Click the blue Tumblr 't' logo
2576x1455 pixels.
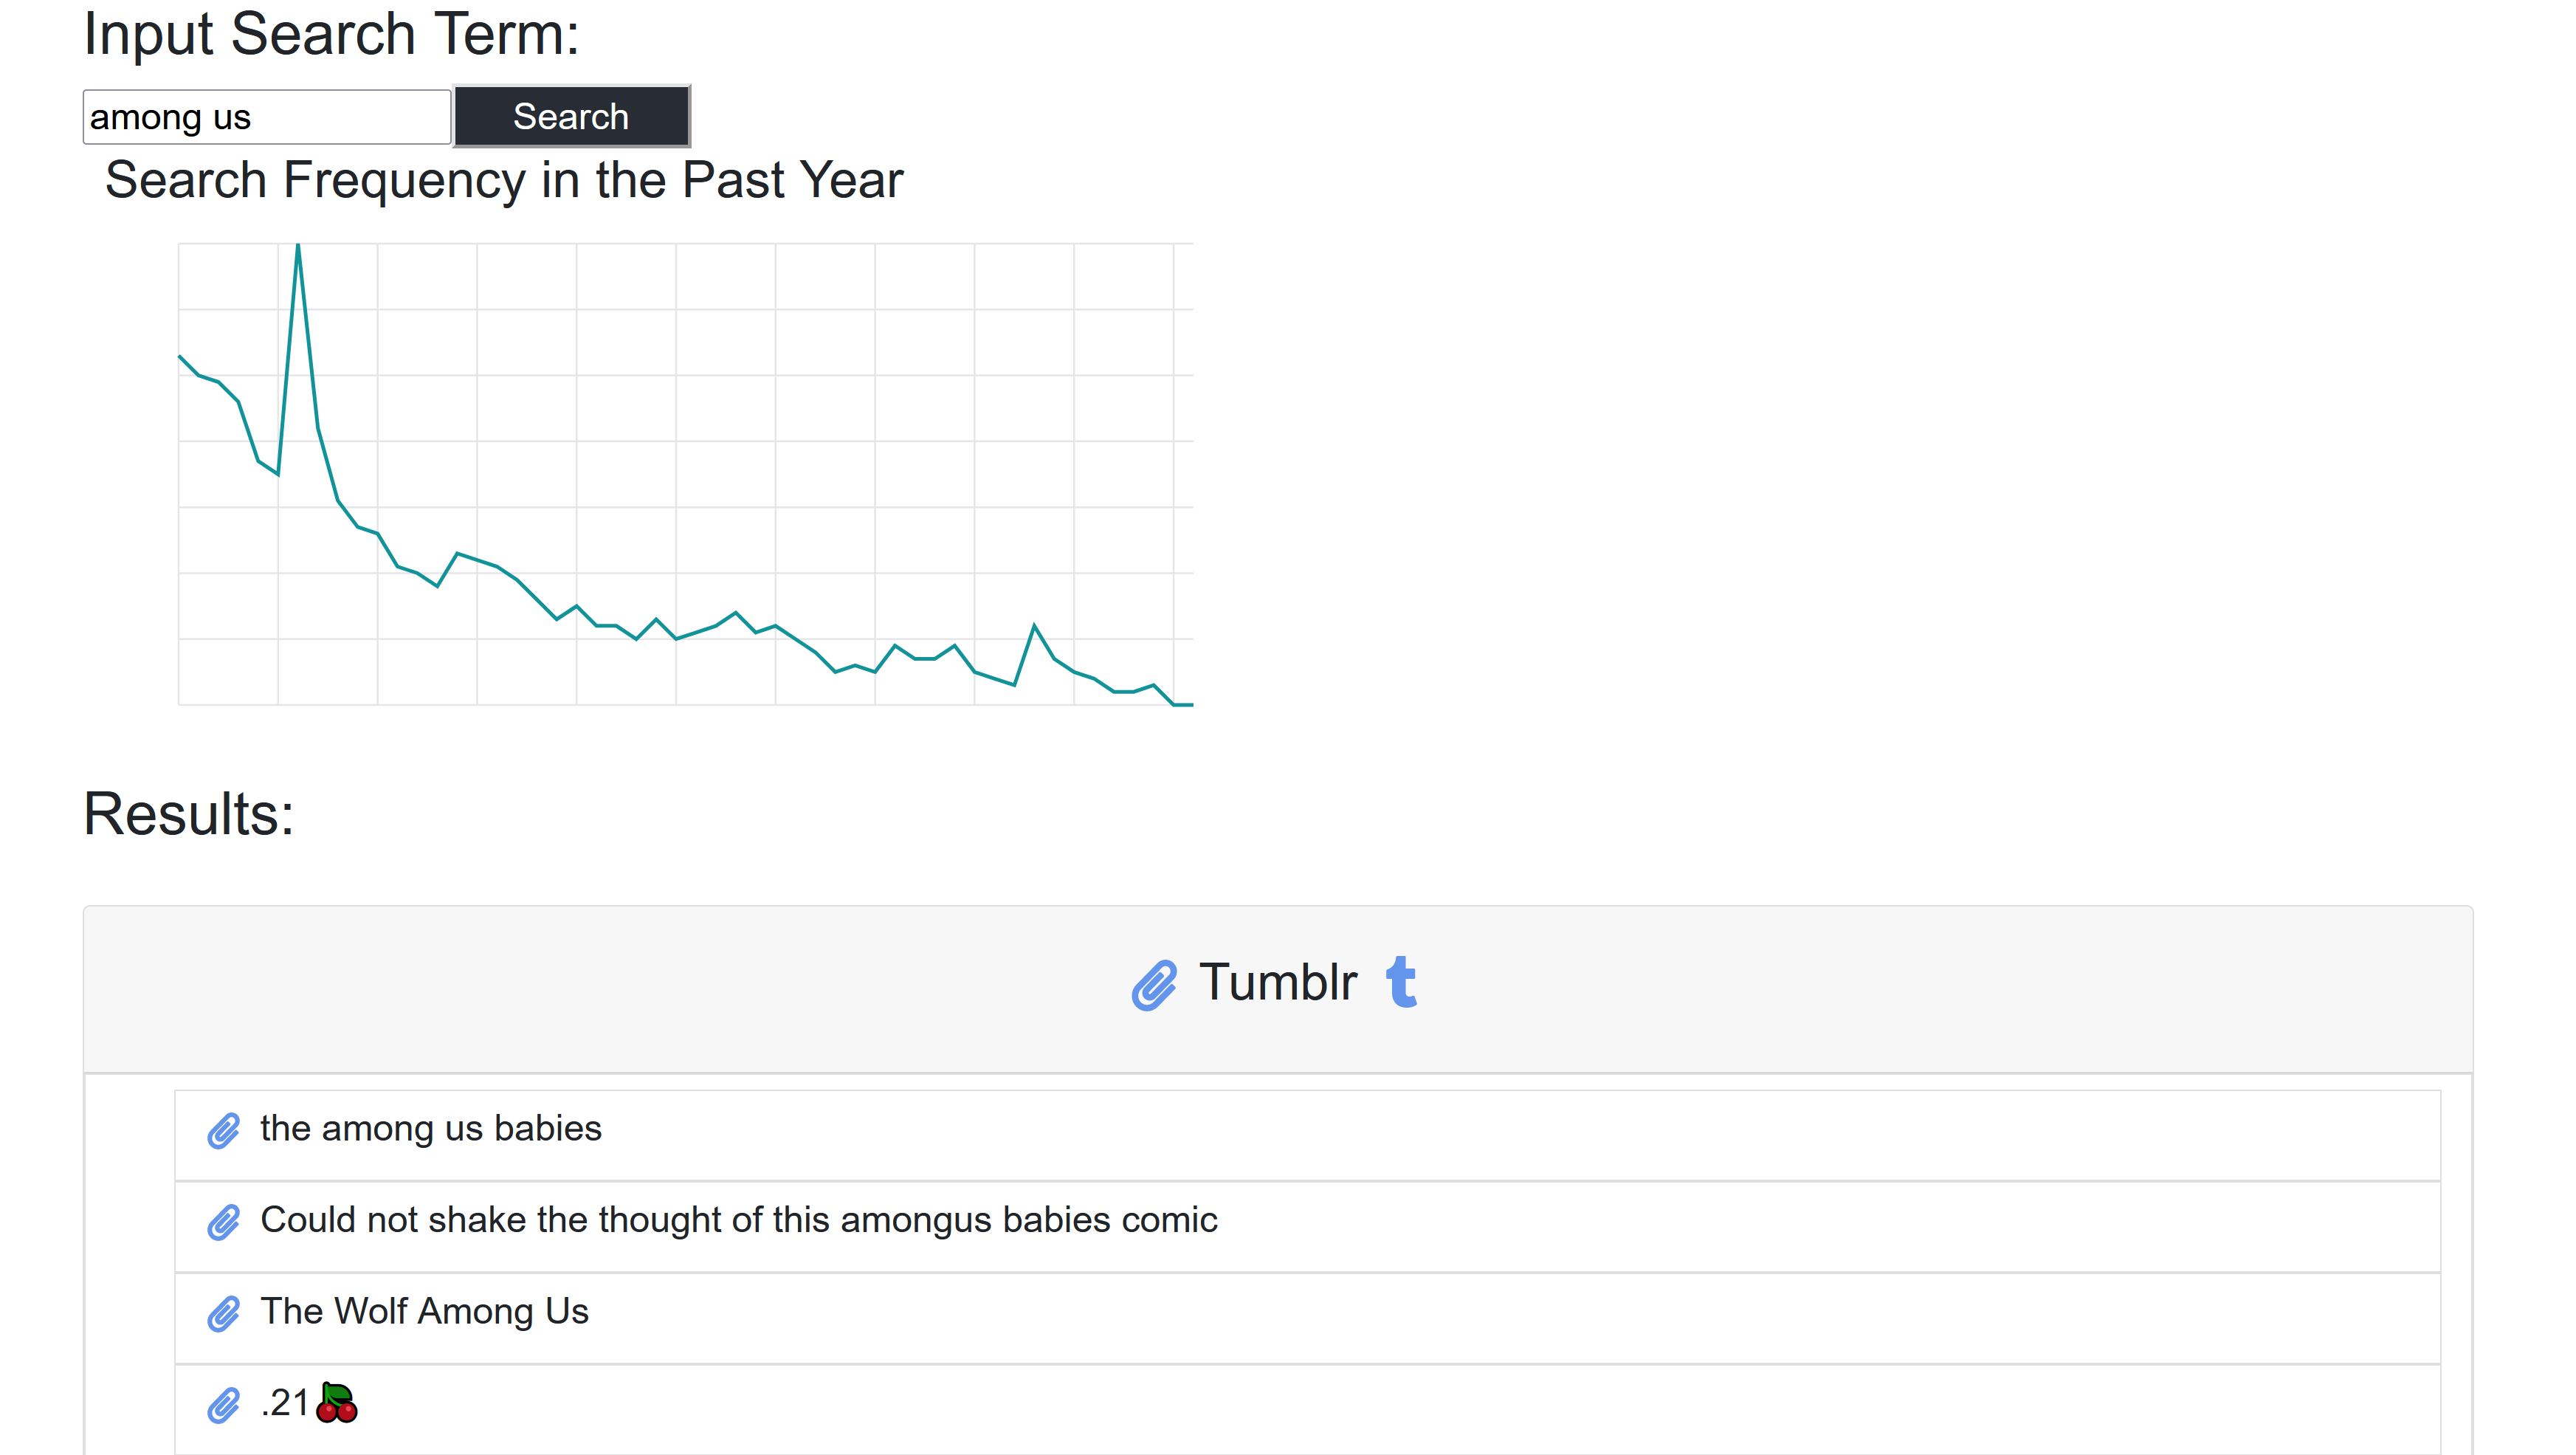[x=1401, y=982]
